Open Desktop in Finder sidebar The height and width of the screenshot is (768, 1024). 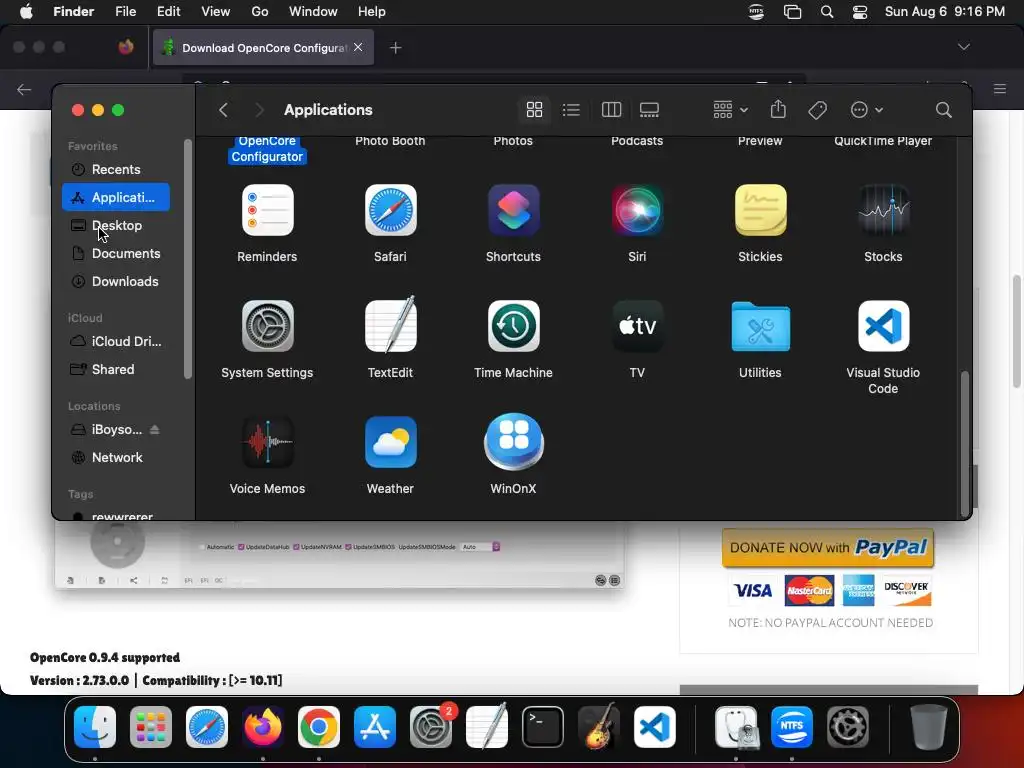point(116,225)
